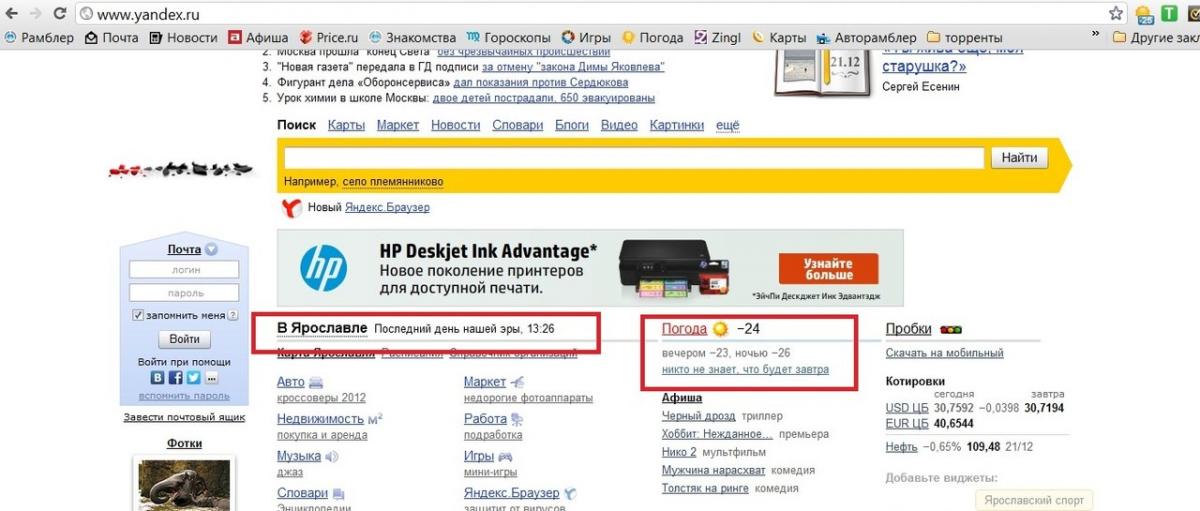The height and width of the screenshot is (511, 1200).
Task: Click the chair icon next to Работа
Action: (x=516, y=420)
